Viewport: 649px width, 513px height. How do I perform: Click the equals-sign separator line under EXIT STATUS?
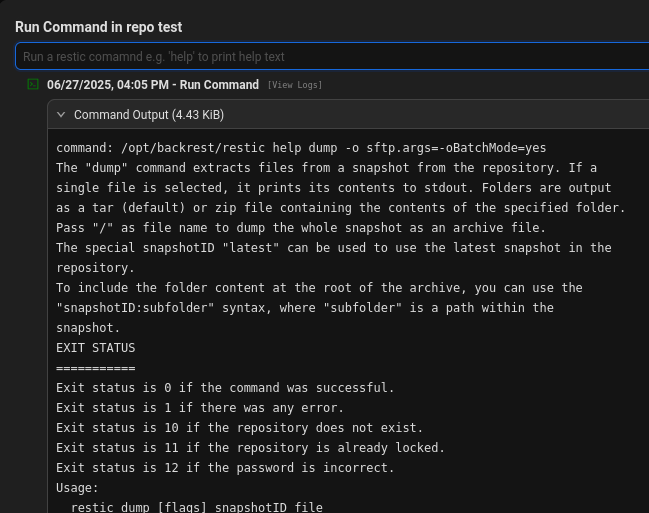click(x=95, y=368)
